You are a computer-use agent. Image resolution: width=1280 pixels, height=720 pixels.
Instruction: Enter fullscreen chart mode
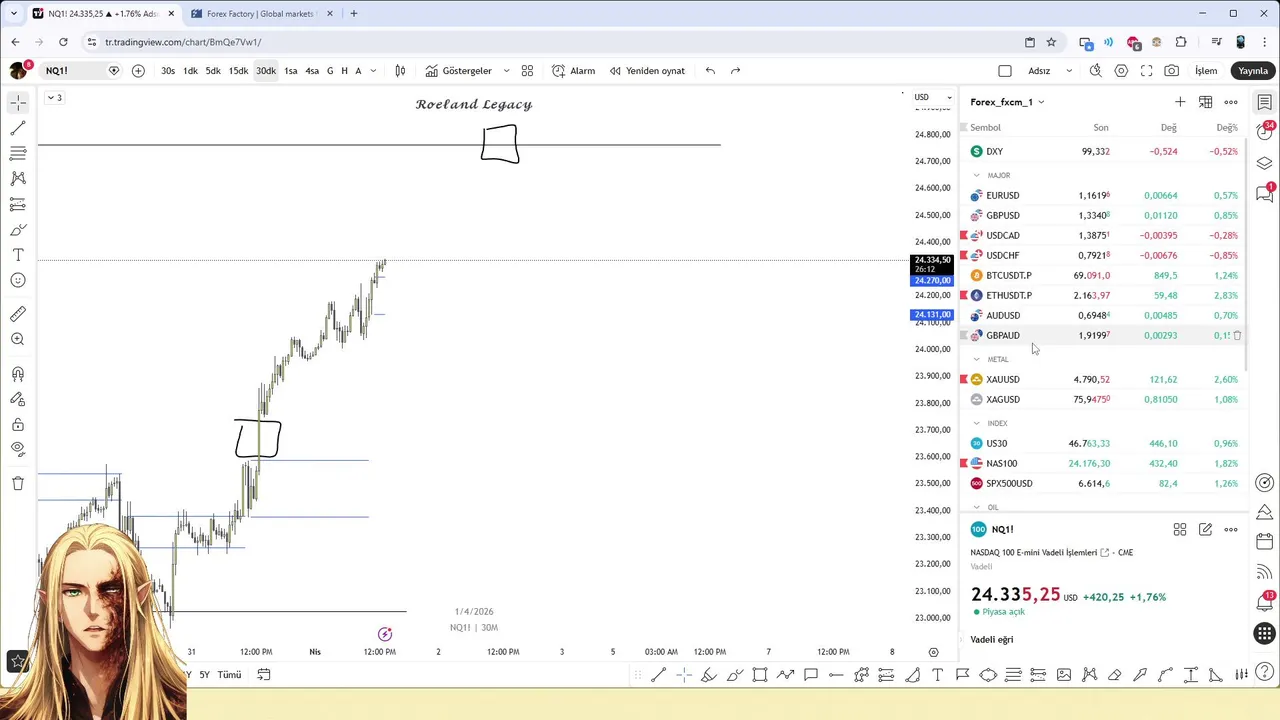(x=1146, y=71)
